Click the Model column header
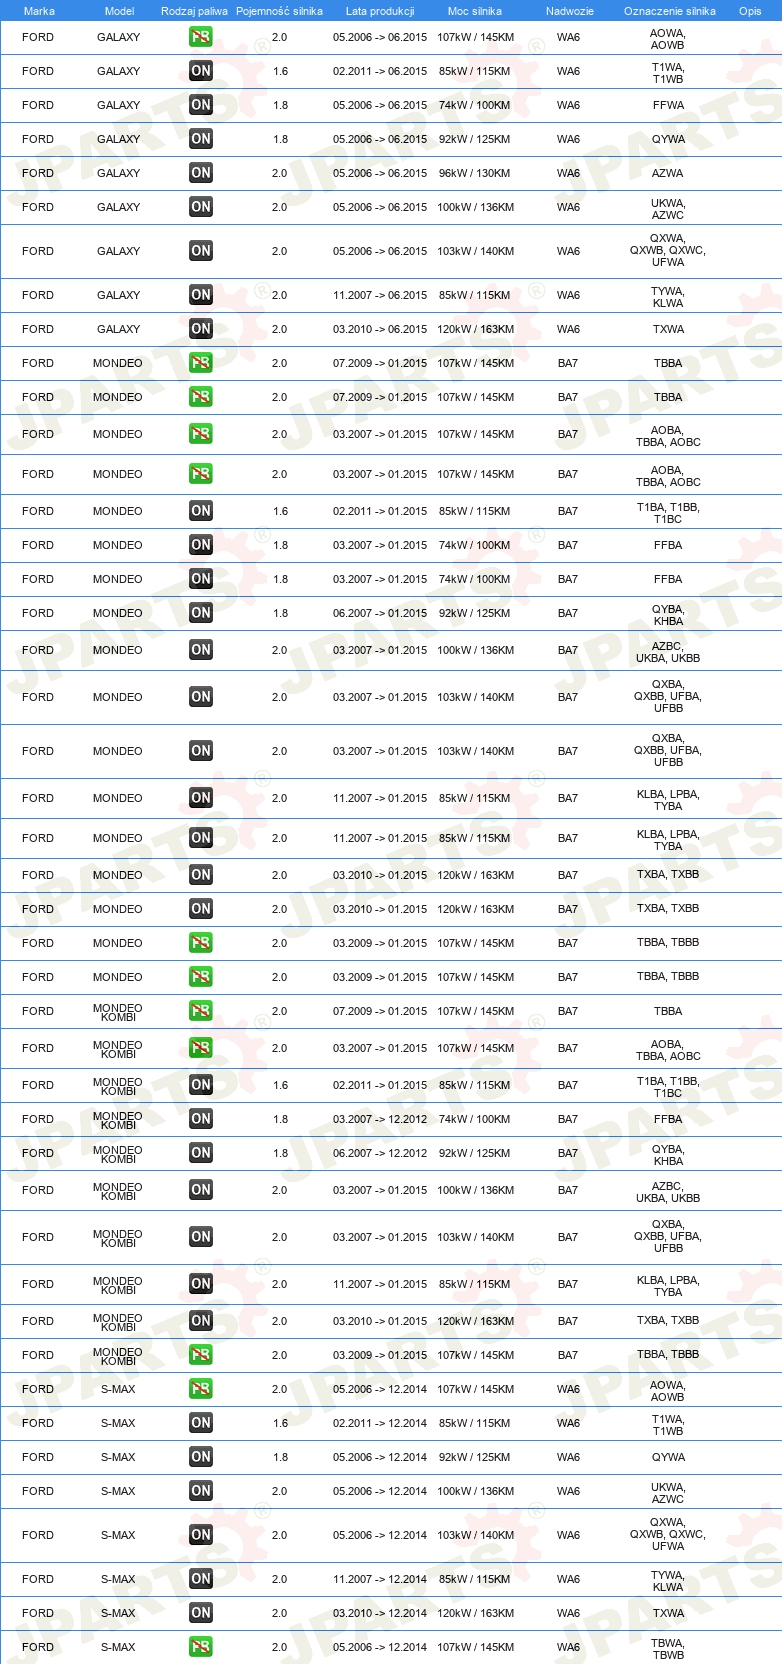 point(119,11)
